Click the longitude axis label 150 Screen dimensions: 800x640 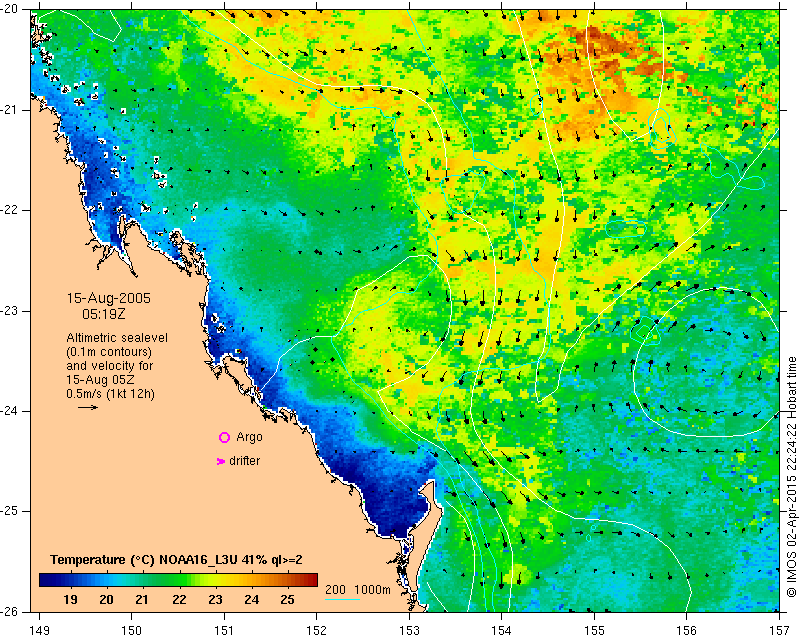(132, 631)
